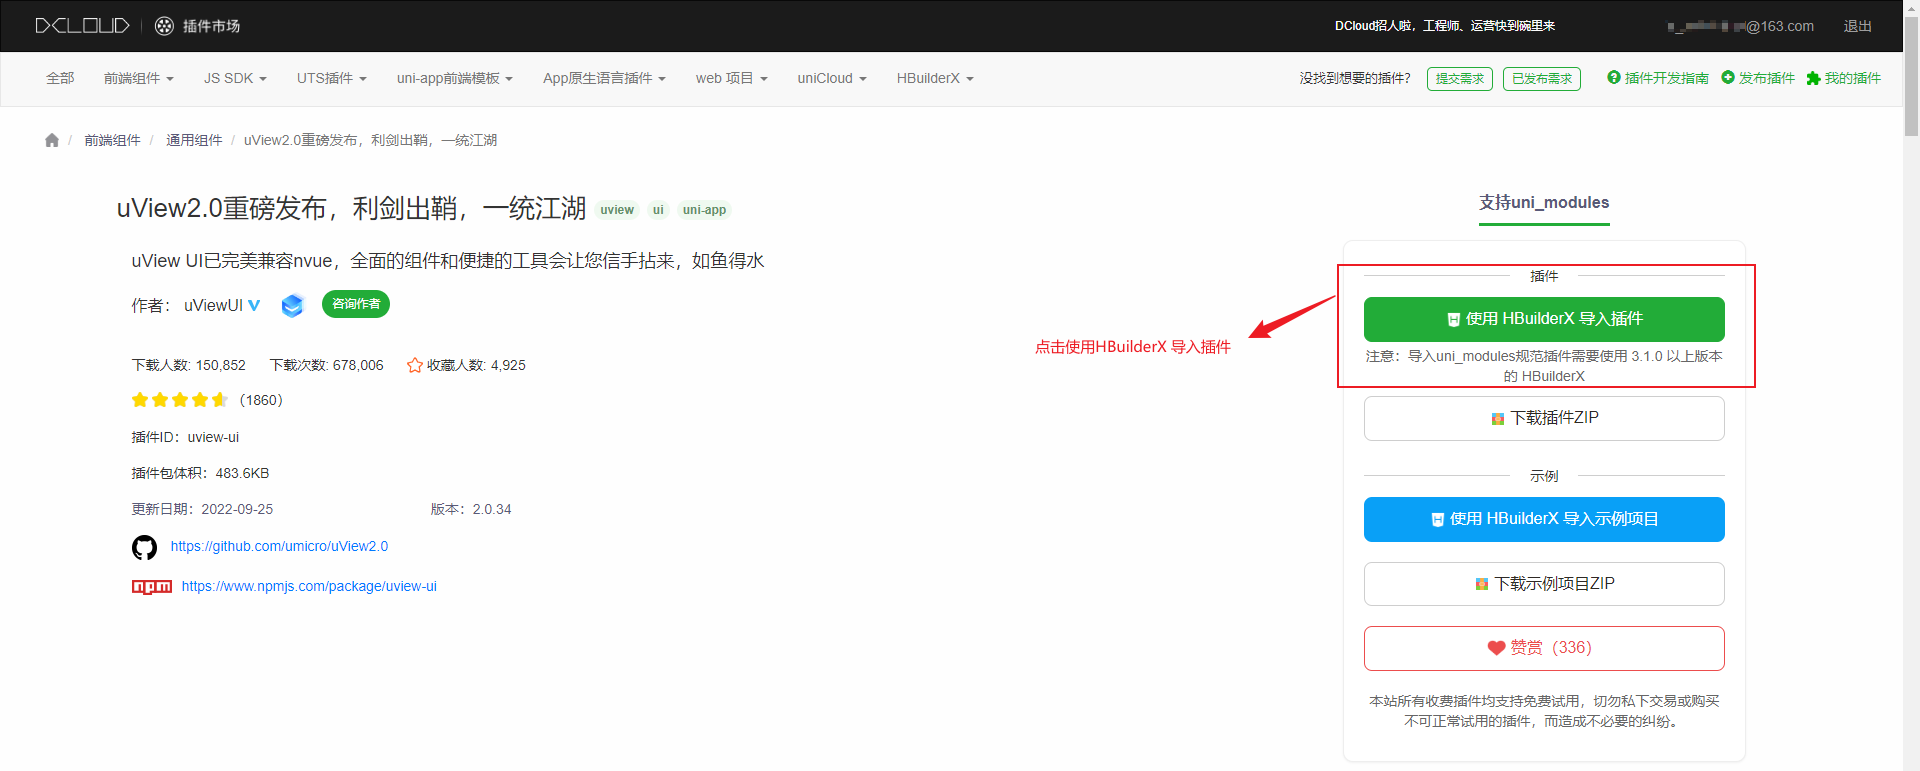Open the 163.com account email
Screen dimensions: 1920x771
(x=1741, y=26)
